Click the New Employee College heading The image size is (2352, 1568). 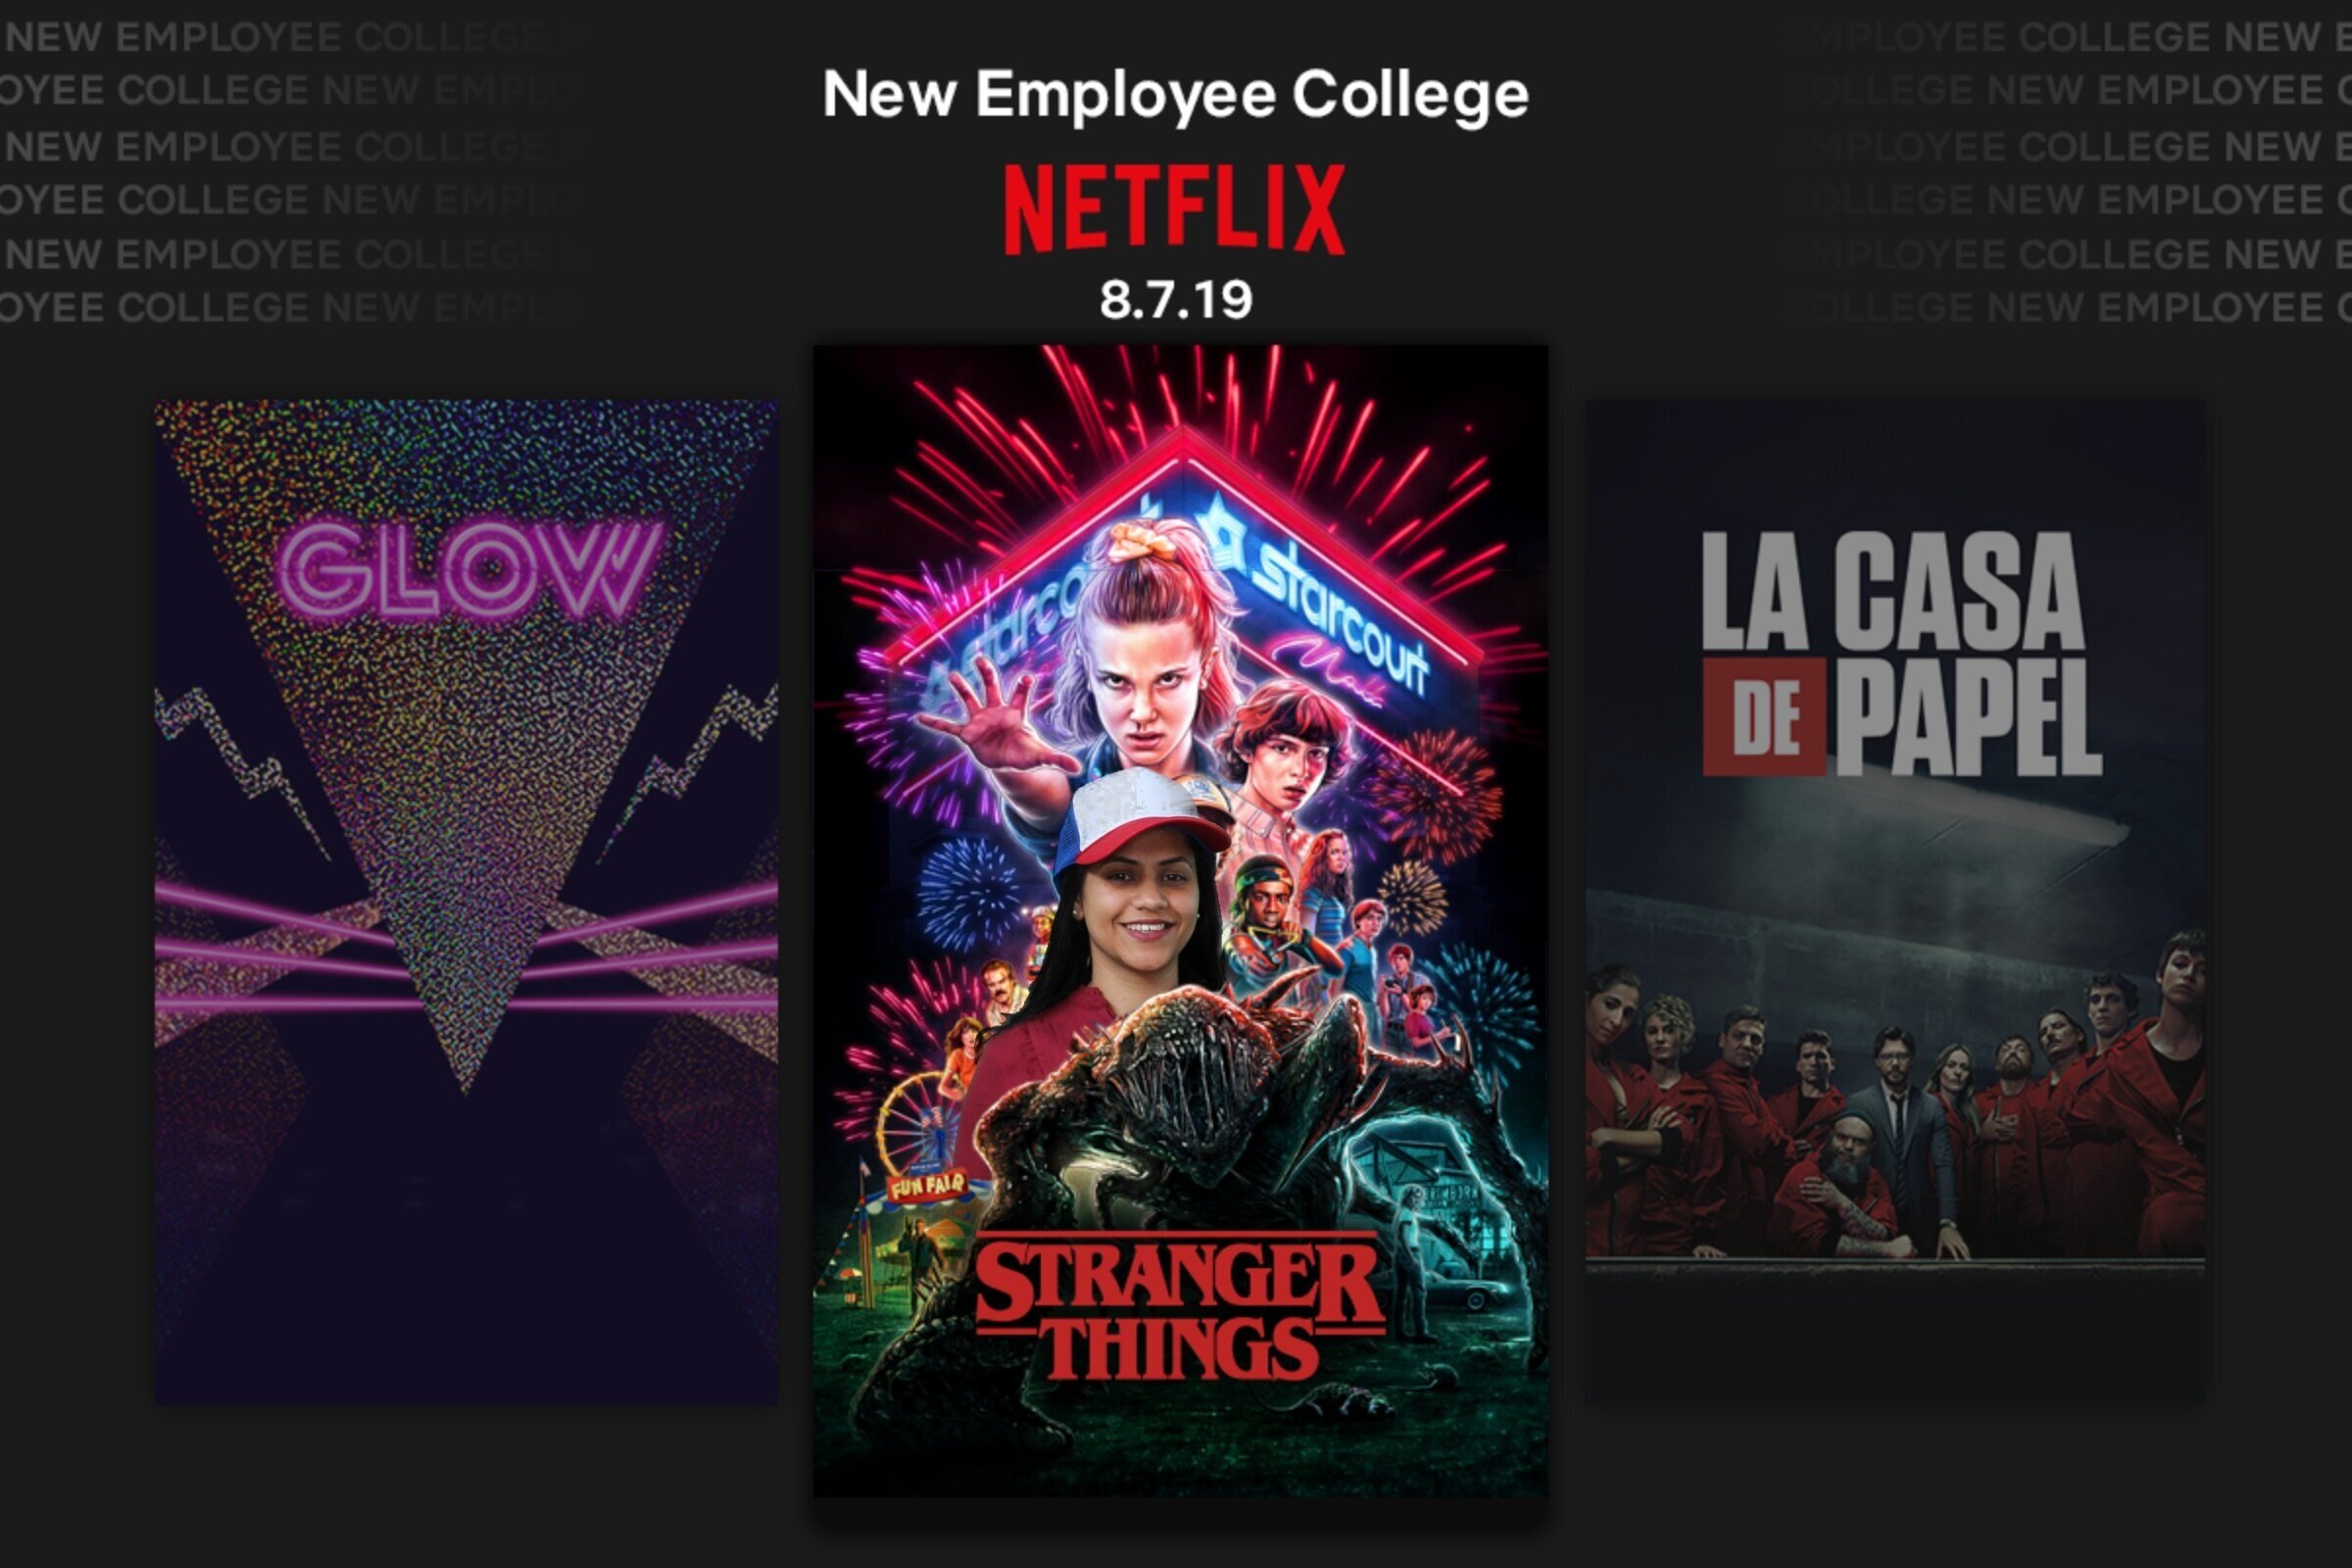click(1176, 96)
